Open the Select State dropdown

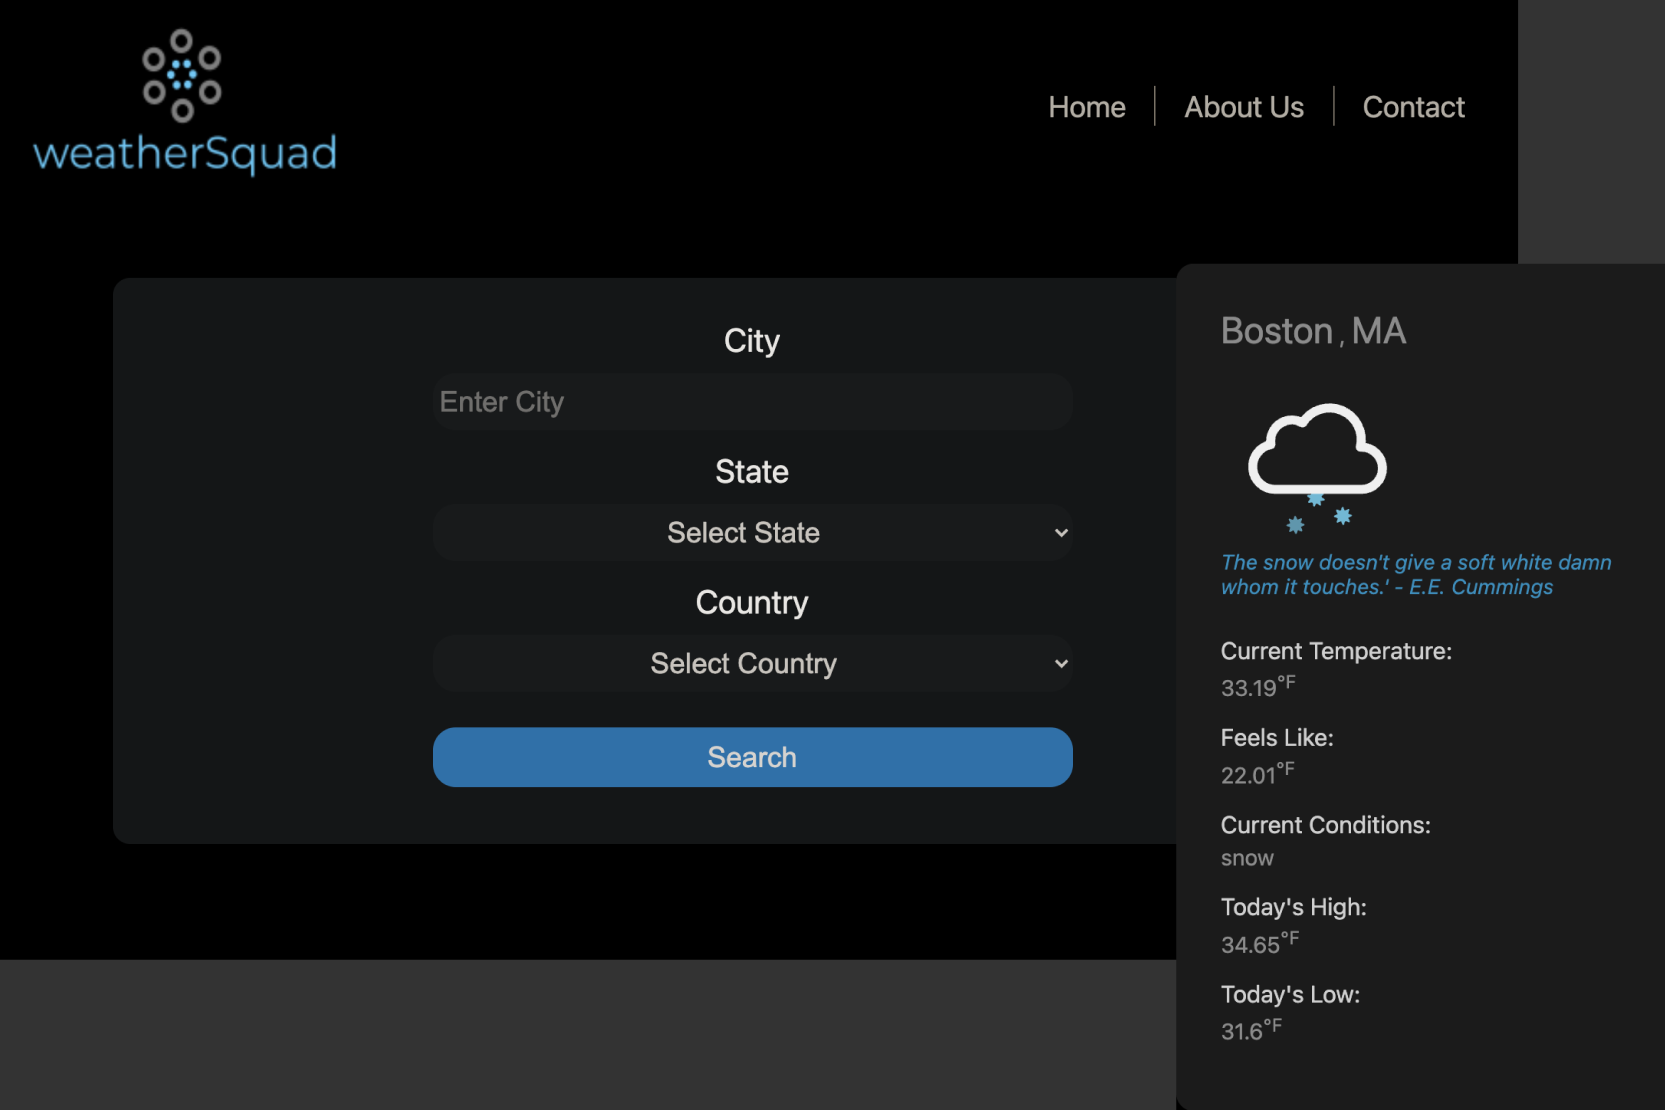coord(752,533)
